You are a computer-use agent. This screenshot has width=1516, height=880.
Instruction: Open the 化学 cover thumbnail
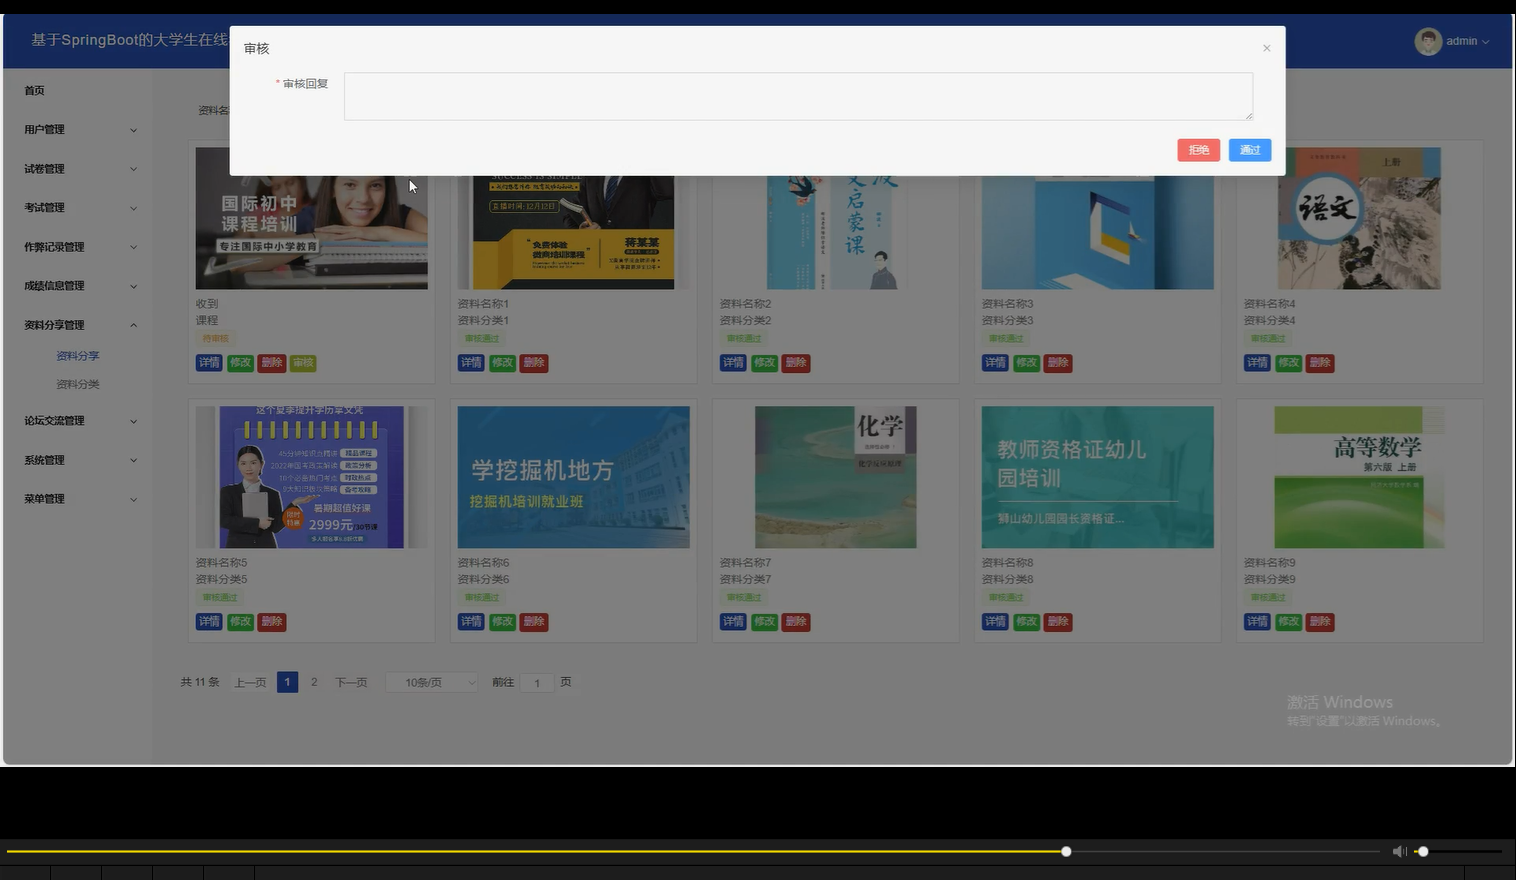836,477
